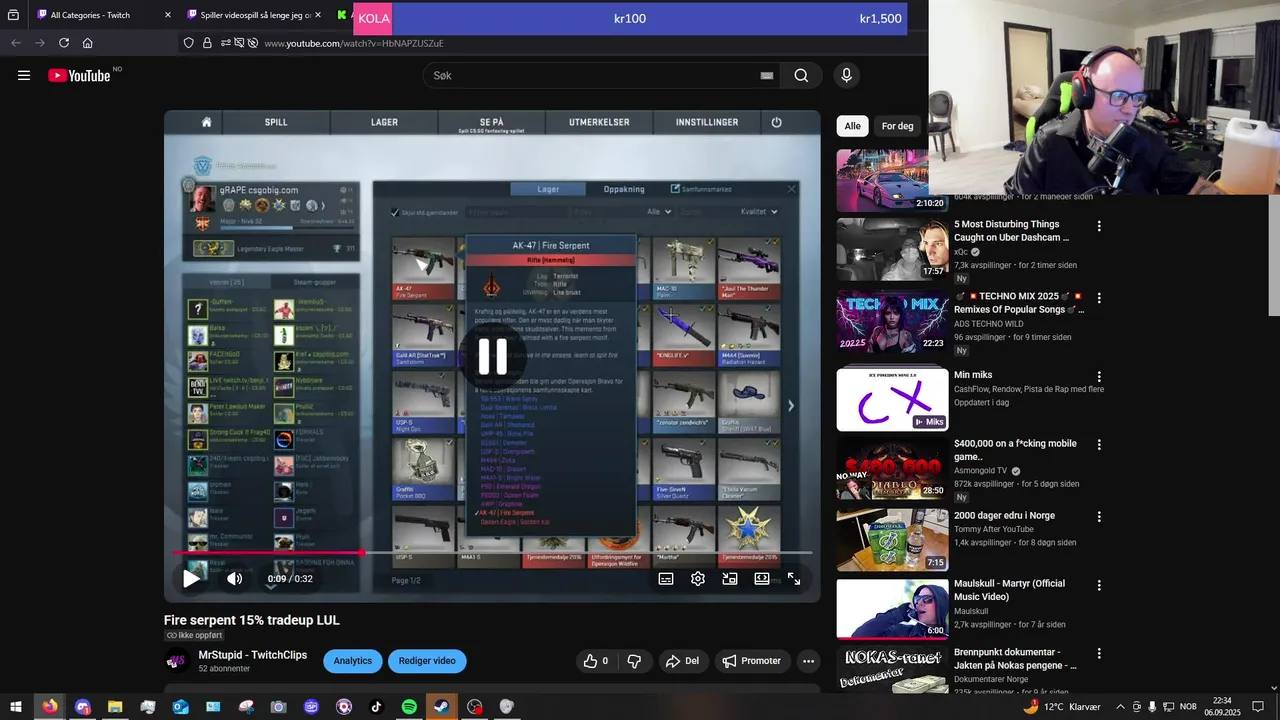Play the video with play button
Screen dimensions: 1280x720
click(x=191, y=578)
